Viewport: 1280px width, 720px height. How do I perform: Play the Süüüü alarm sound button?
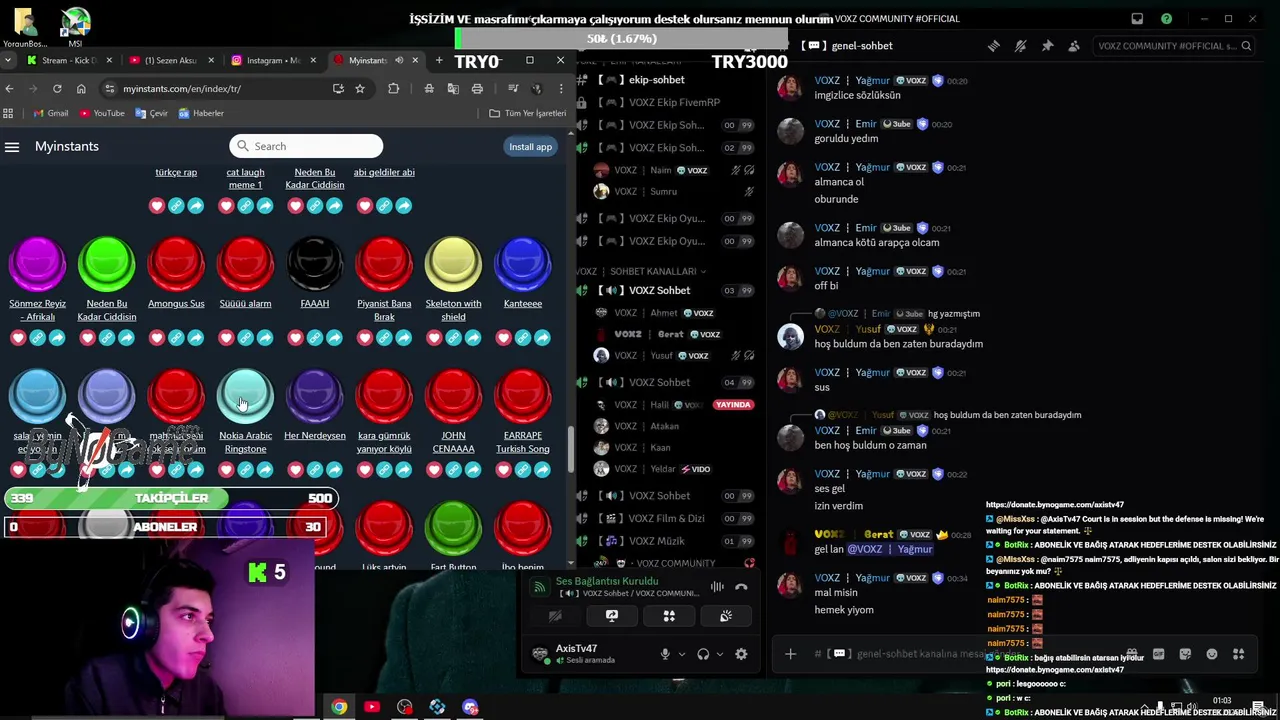pos(245,264)
